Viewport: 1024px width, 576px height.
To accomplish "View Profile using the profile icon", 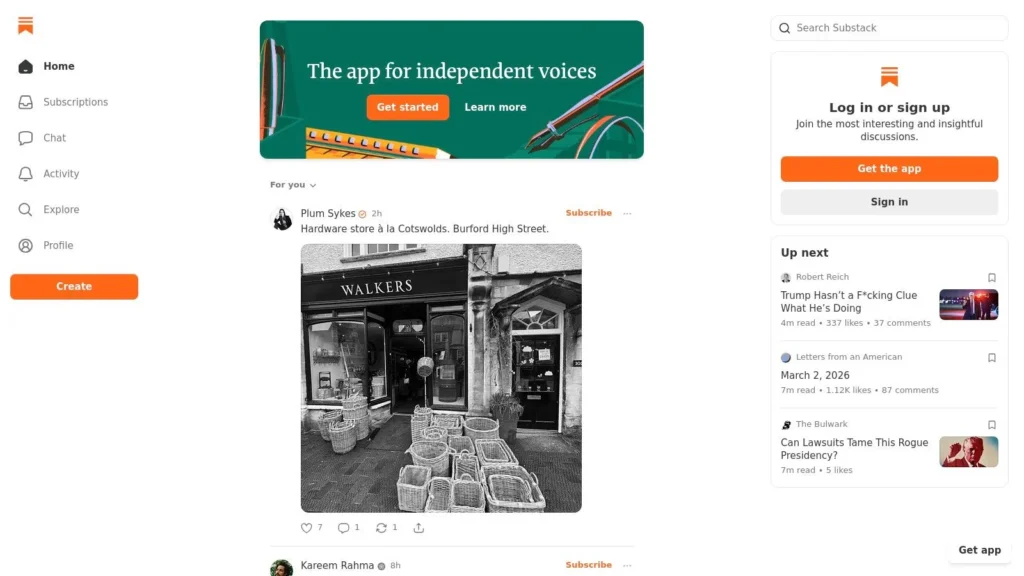I will click(x=24, y=245).
